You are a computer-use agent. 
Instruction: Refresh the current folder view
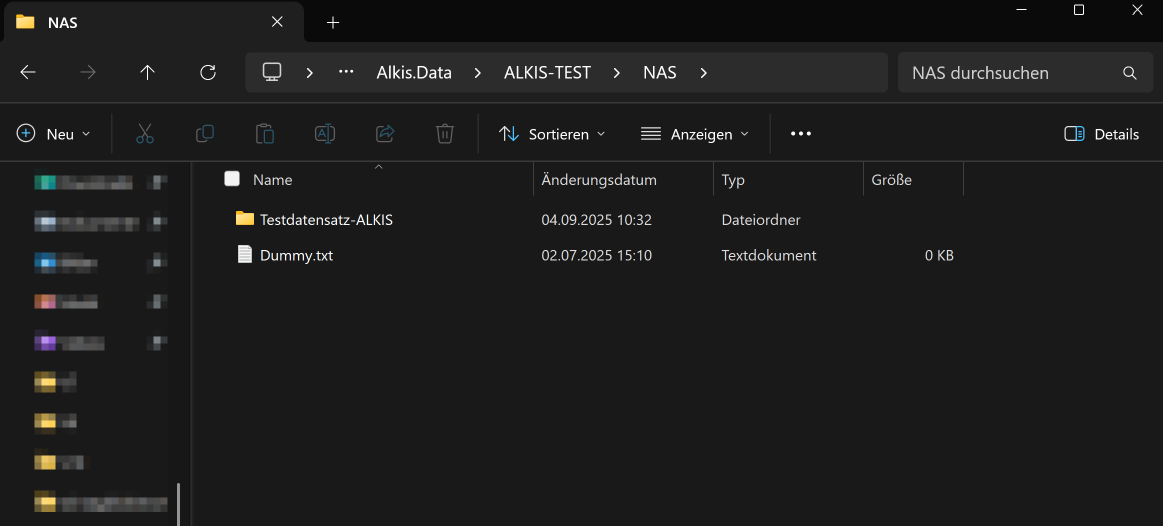click(208, 72)
